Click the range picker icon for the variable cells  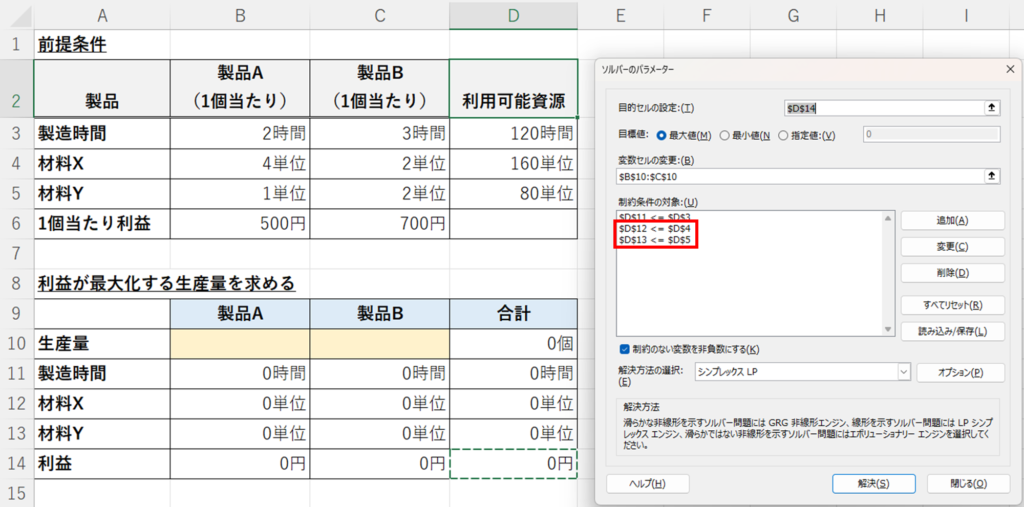coord(992,176)
